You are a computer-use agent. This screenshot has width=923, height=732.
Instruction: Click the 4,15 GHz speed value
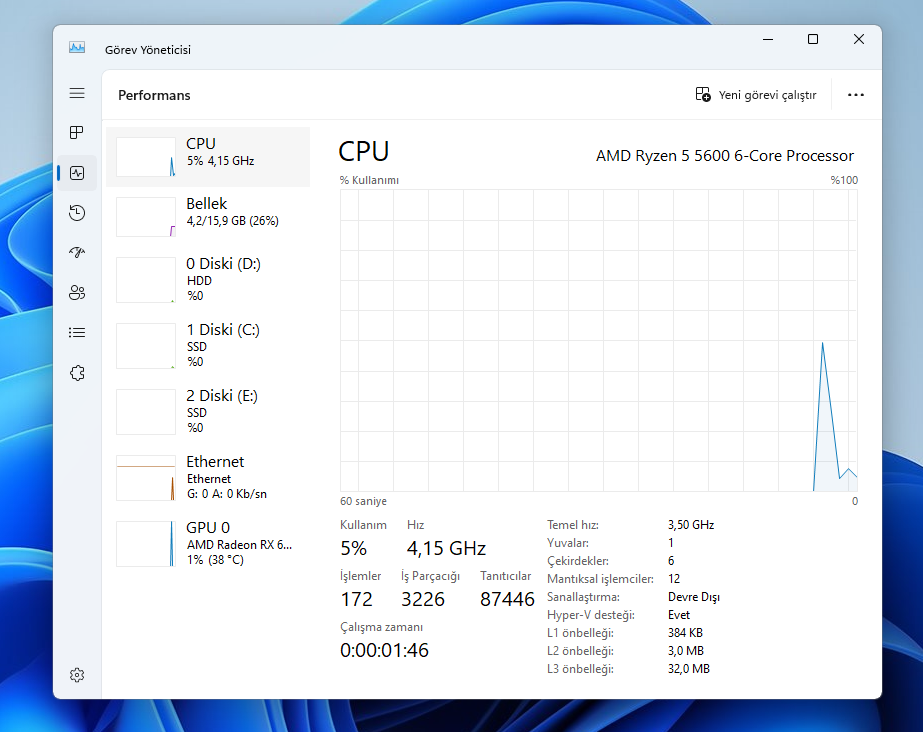(x=446, y=548)
